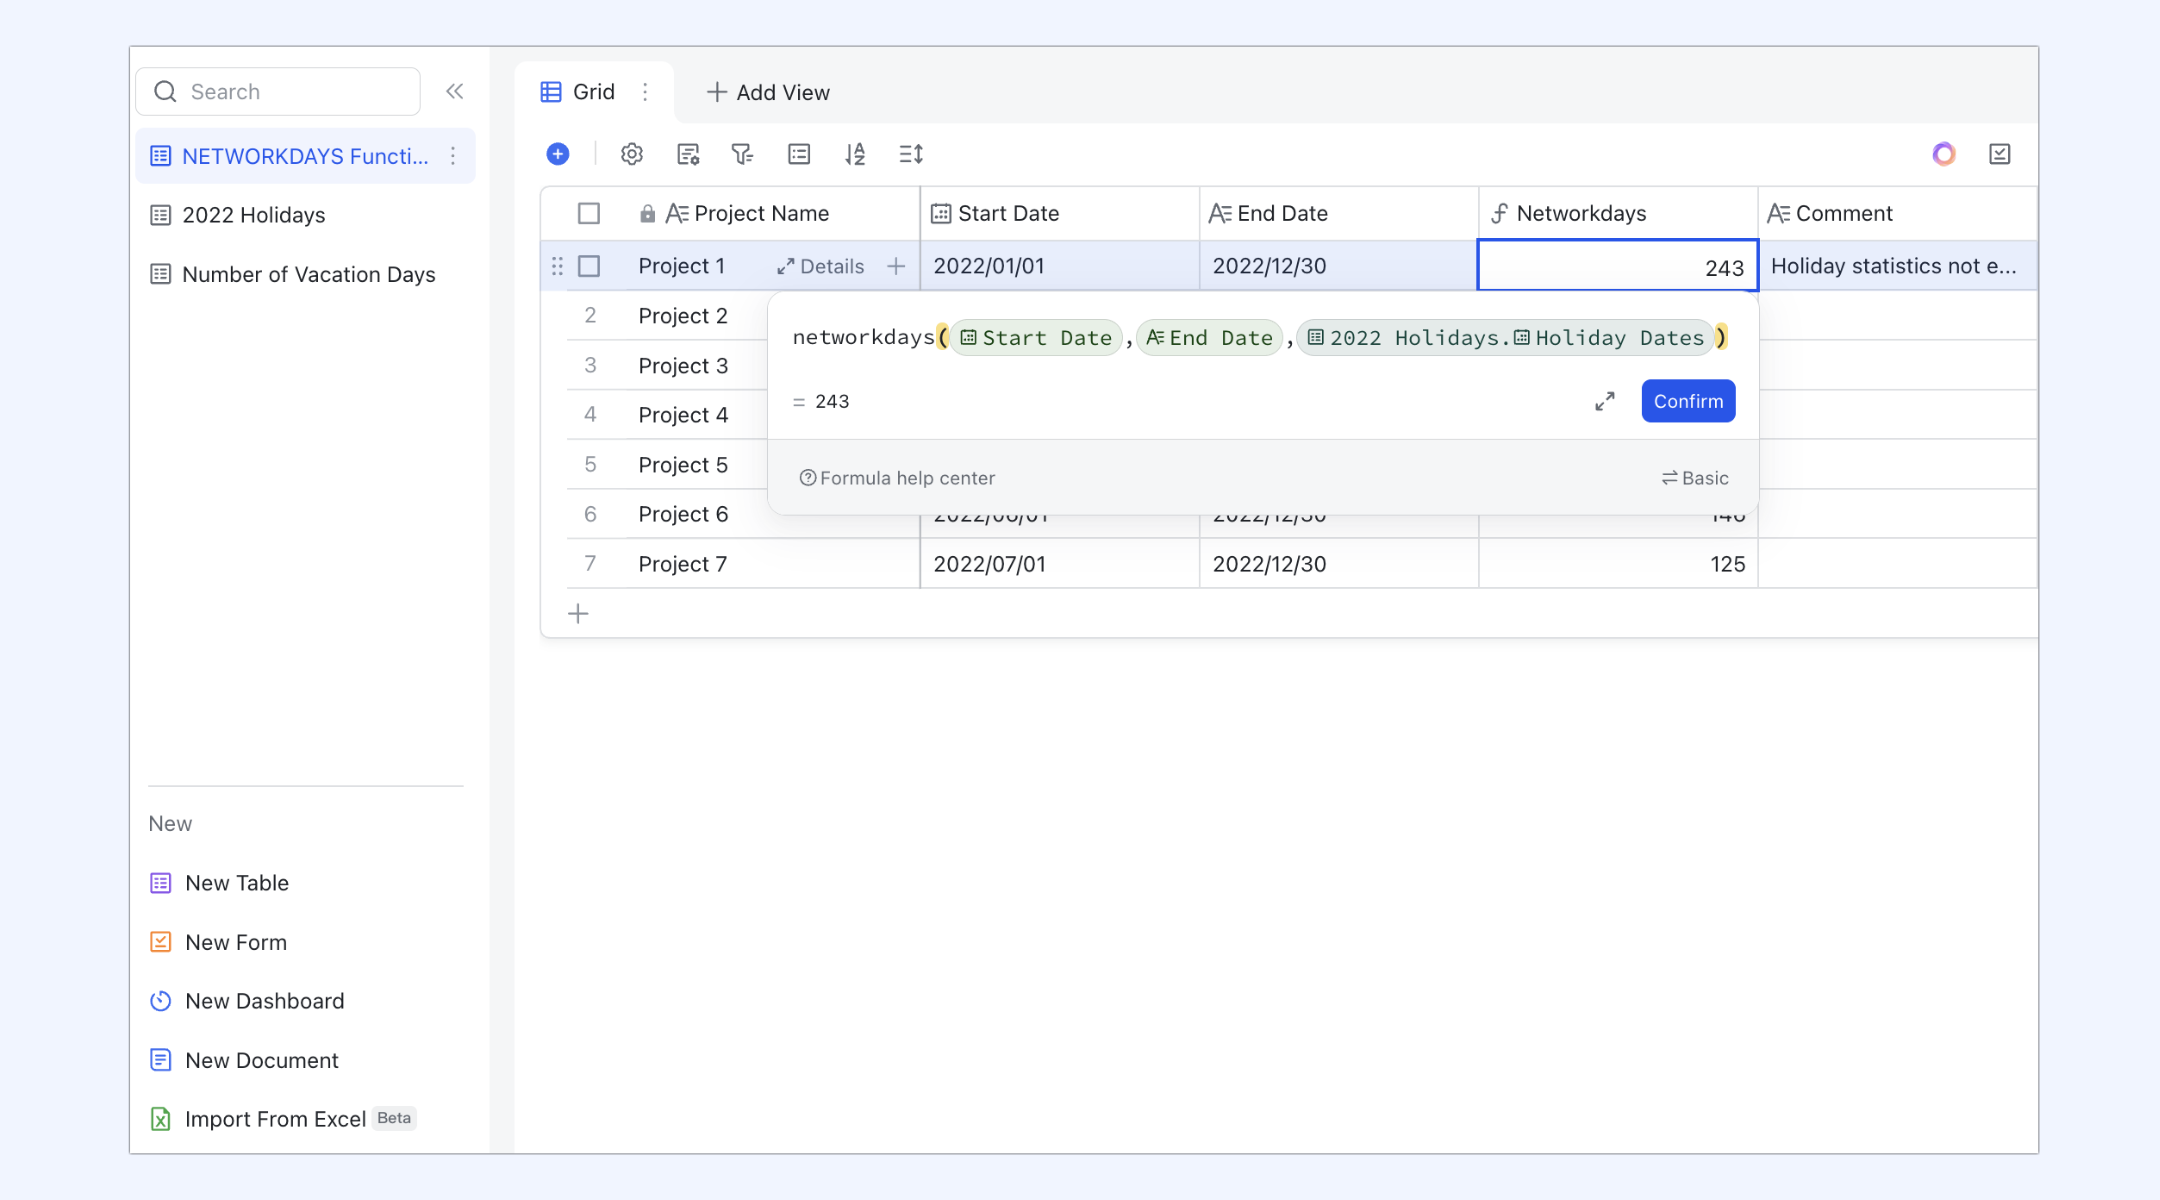Check the Project 1 row checkbox
The image size is (2160, 1200).
pos(589,266)
